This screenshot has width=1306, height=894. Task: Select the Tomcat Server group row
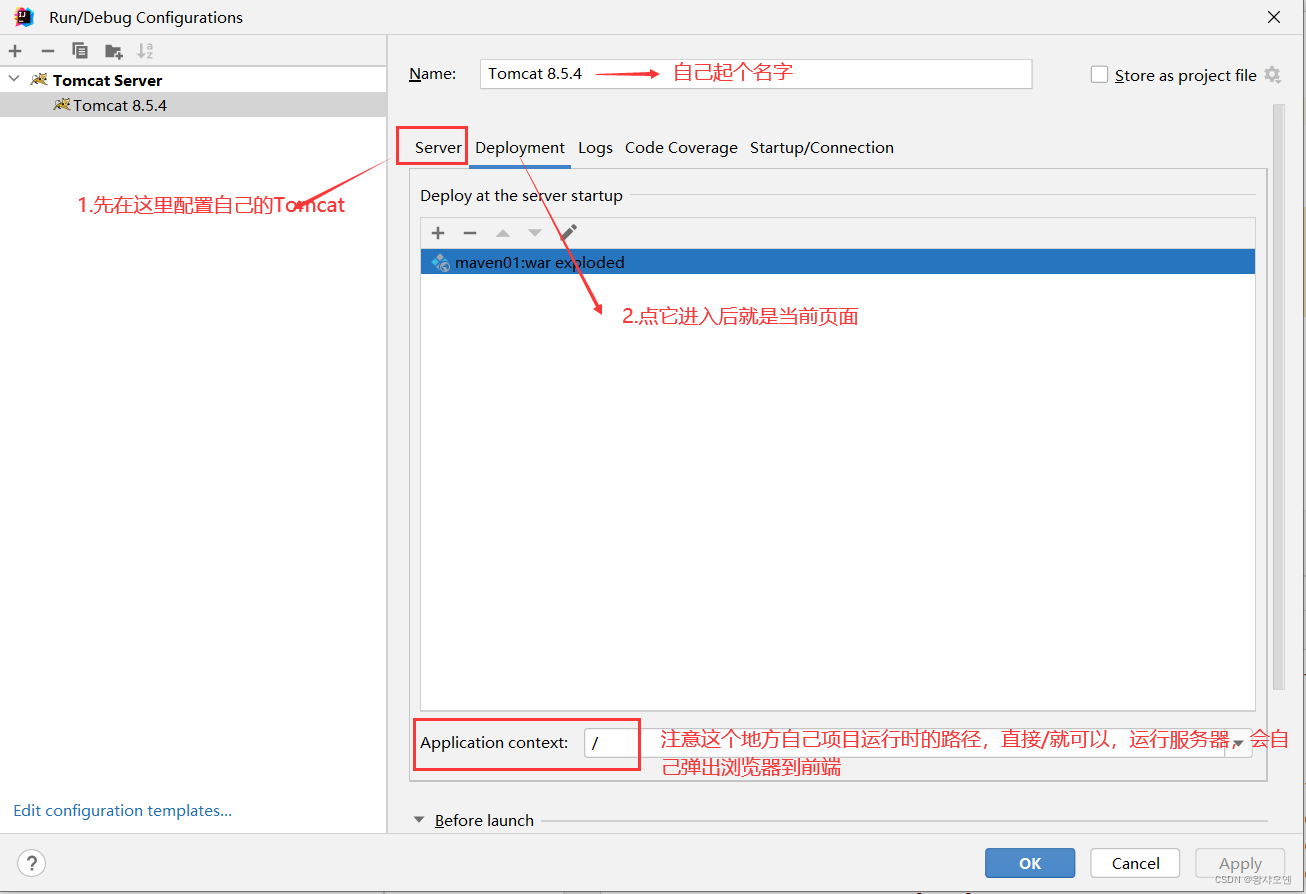pos(193,80)
